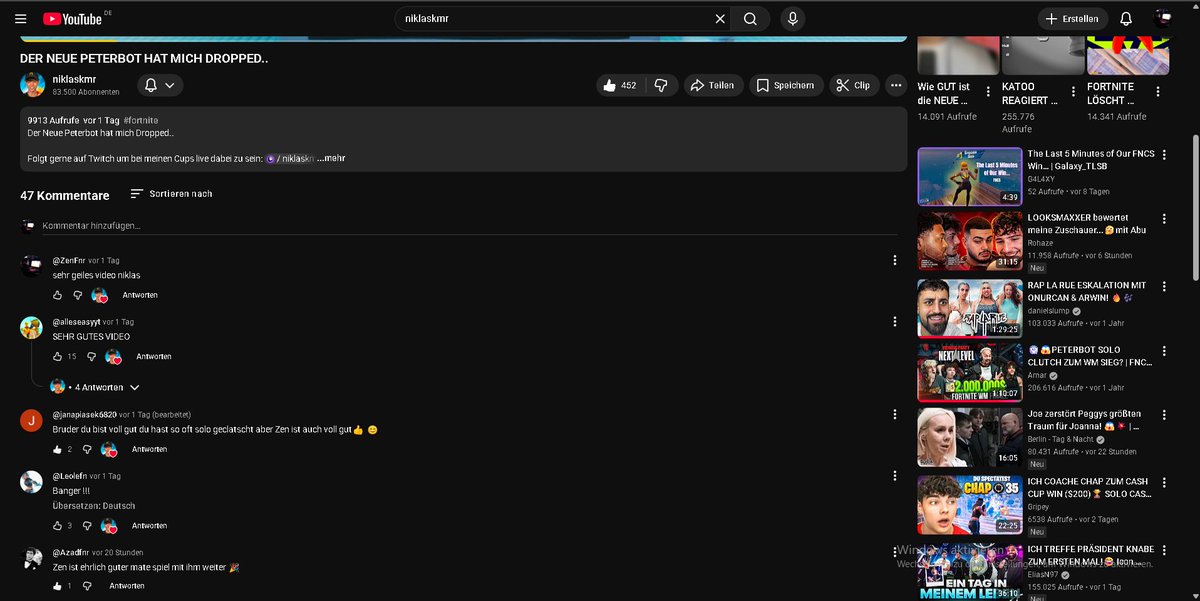Reply to @ZenFnr with Antworten
1200x601 pixels.
[140, 295]
